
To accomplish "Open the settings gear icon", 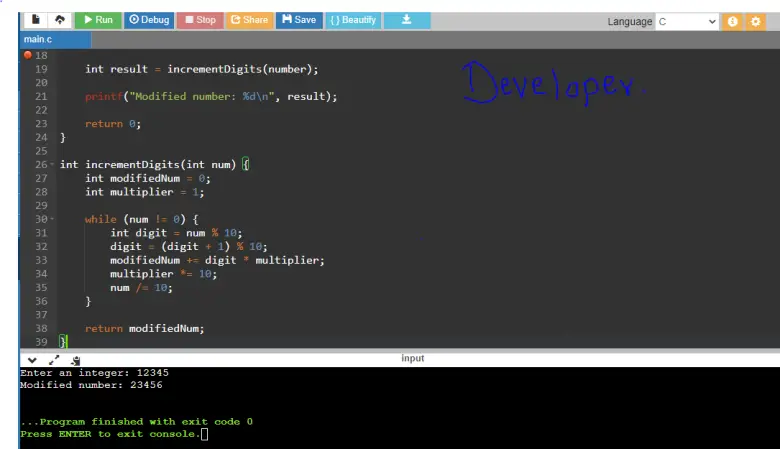I will [x=756, y=21].
